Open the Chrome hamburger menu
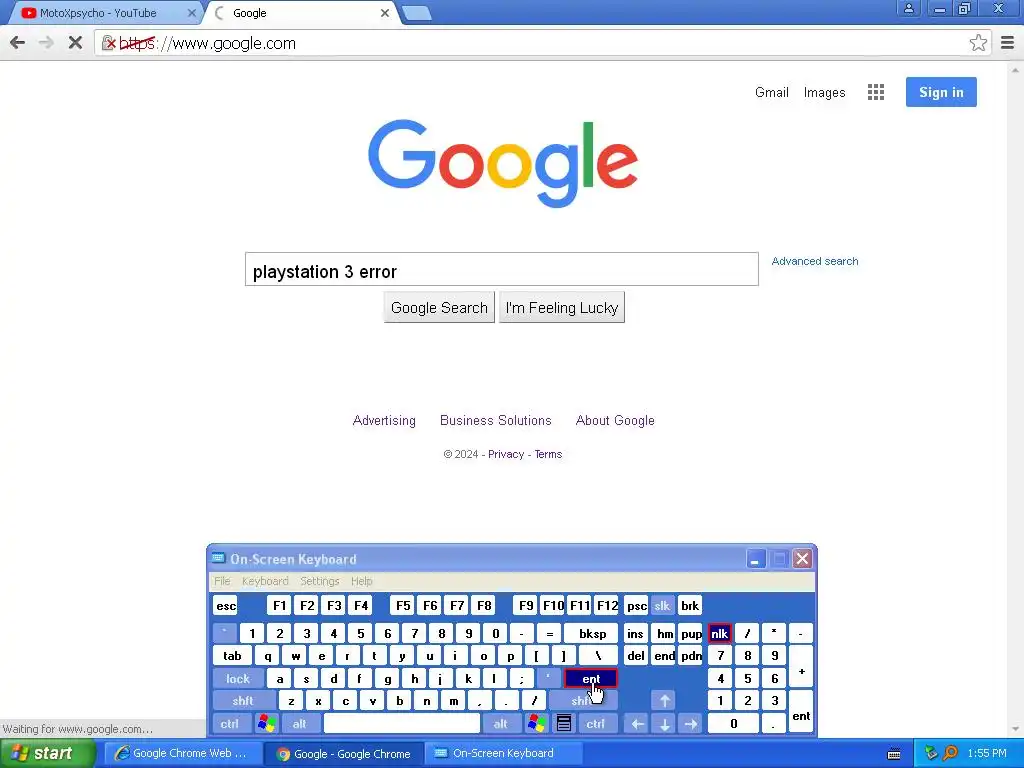The width and height of the screenshot is (1024, 768). click(x=1008, y=43)
